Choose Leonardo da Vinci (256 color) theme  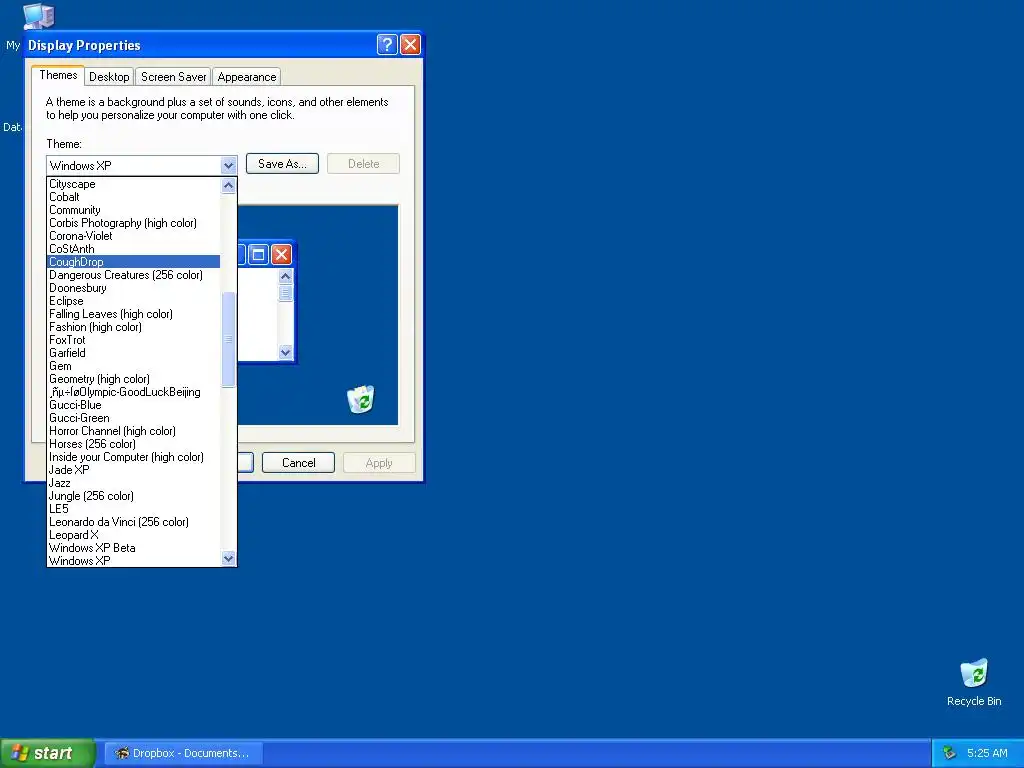coord(134,522)
